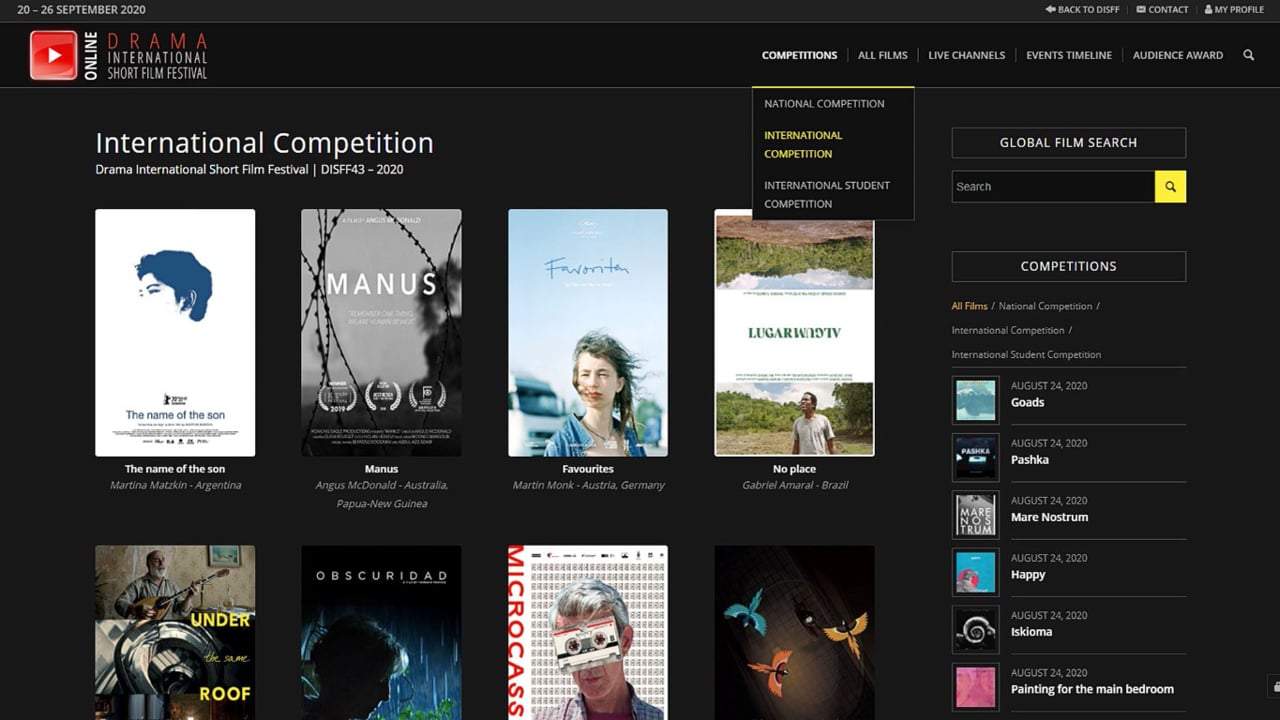Open the Favourites film poster
Screen dimensions: 1280x720
[588, 332]
